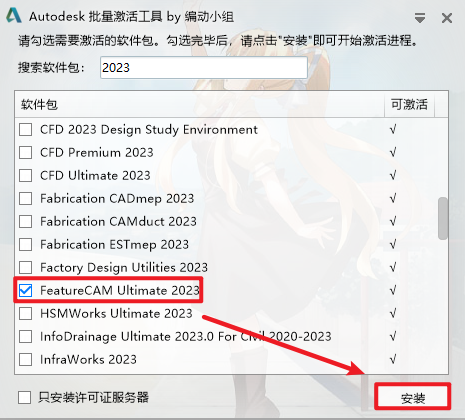Screen dimensions: 465x420
Task: Open the title bar dropdown arrow menu
Action: click(x=420, y=18)
